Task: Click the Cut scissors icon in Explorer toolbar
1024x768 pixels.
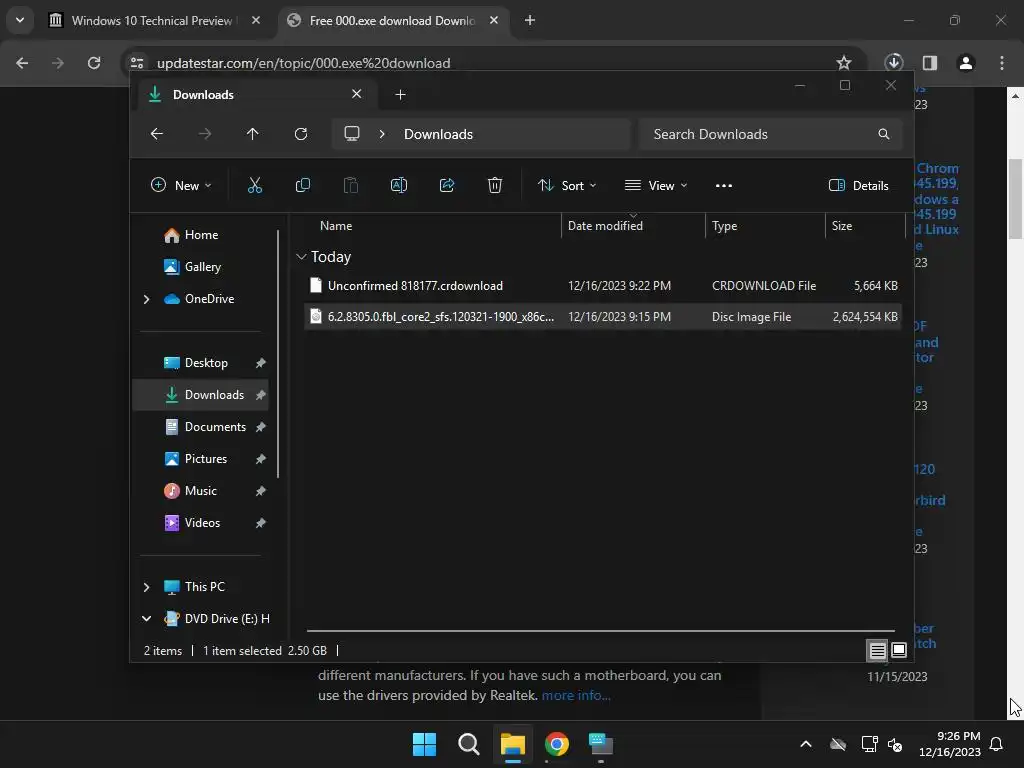Action: tap(255, 185)
